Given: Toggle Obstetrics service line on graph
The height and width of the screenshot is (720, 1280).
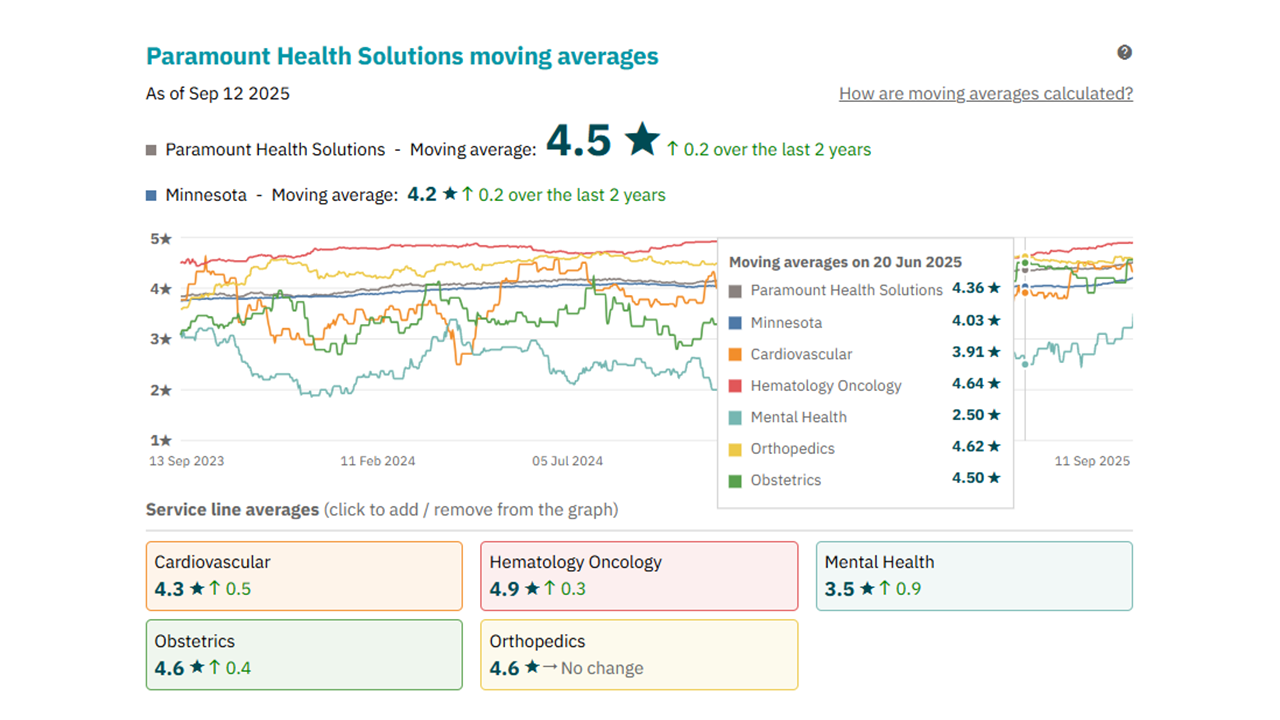Looking at the screenshot, I should (x=304, y=655).
